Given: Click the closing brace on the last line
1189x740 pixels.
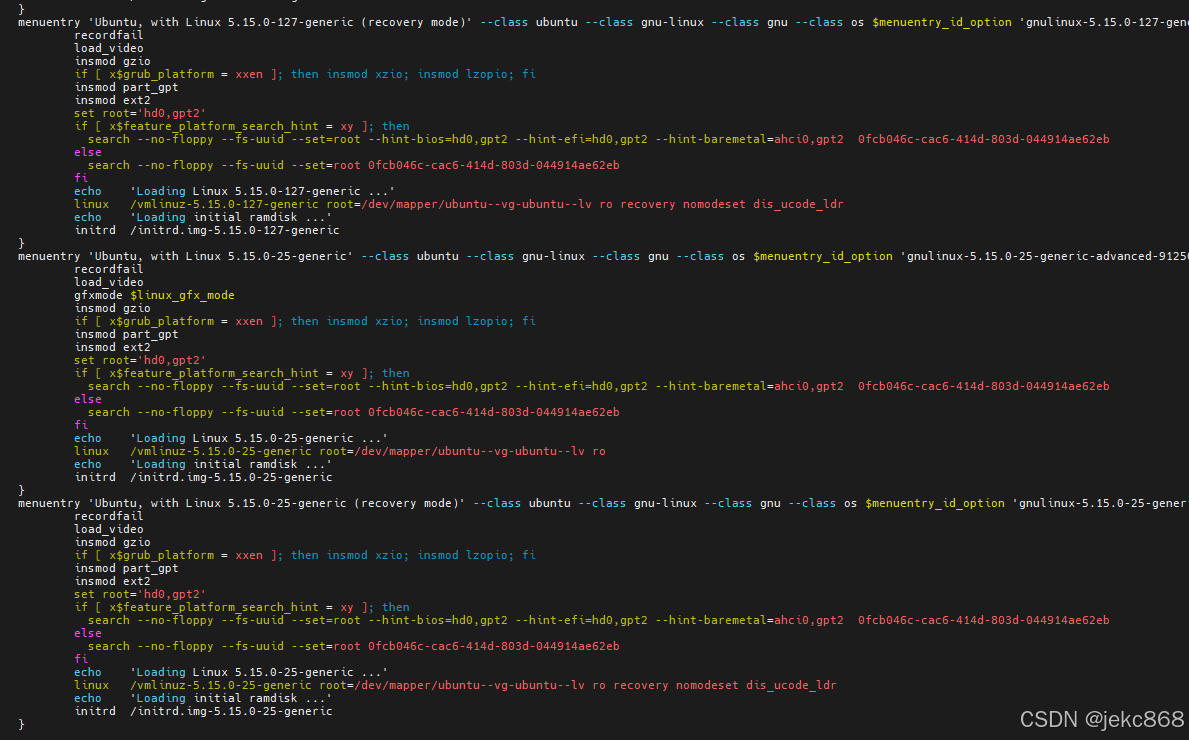Looking at the screenshot, I should click(x=22, y=724).
